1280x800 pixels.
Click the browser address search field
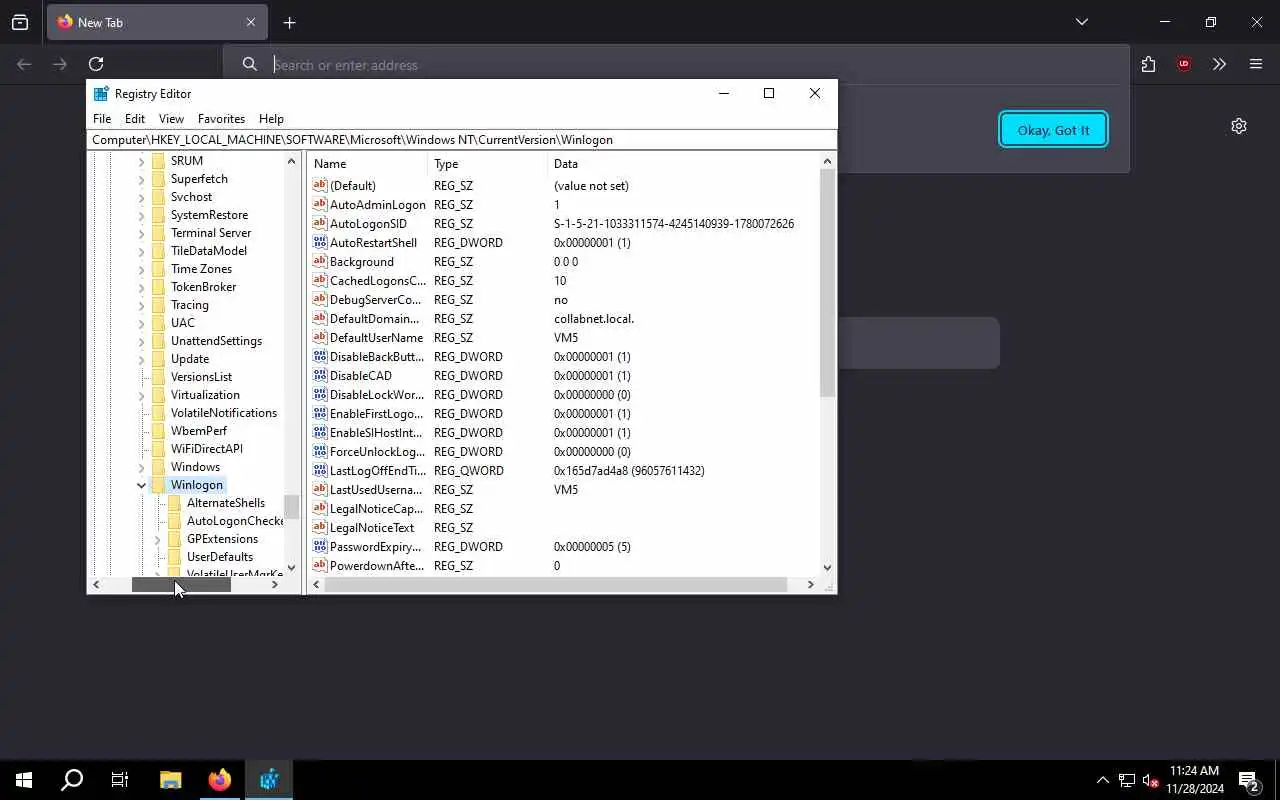coord(676,64)
